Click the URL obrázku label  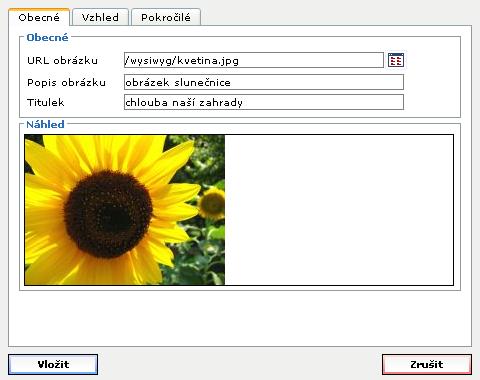tap(62, 61)
